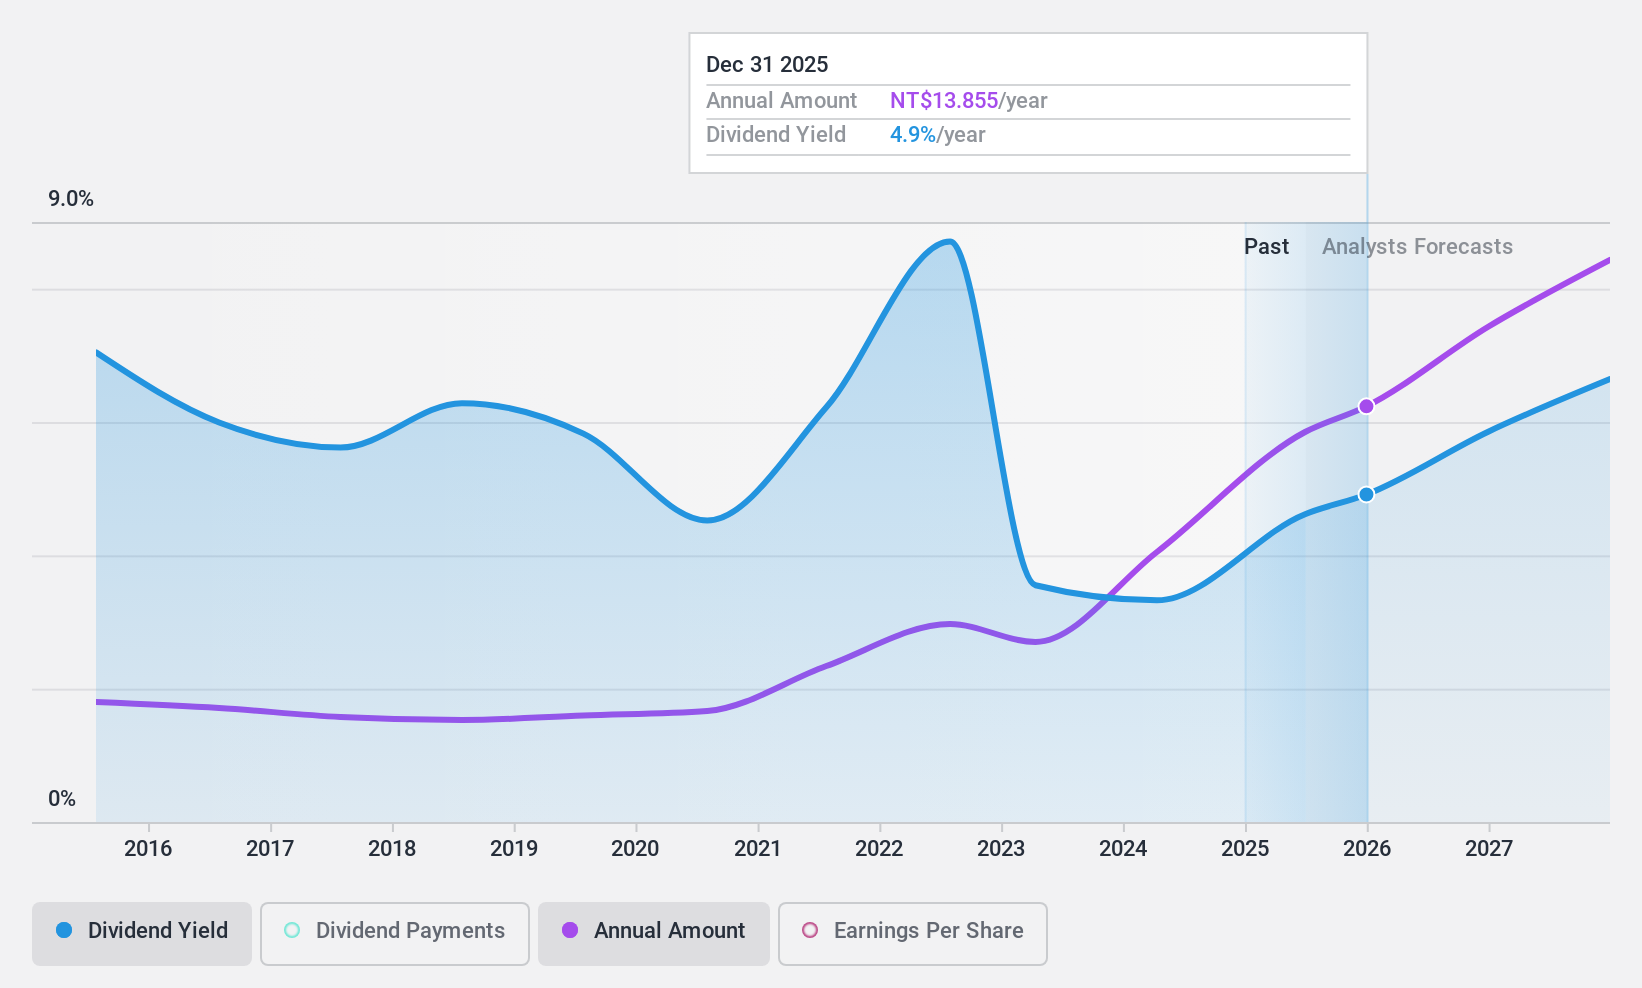Enable the Dividend Payments series
1642x988 pixels.
395,934
